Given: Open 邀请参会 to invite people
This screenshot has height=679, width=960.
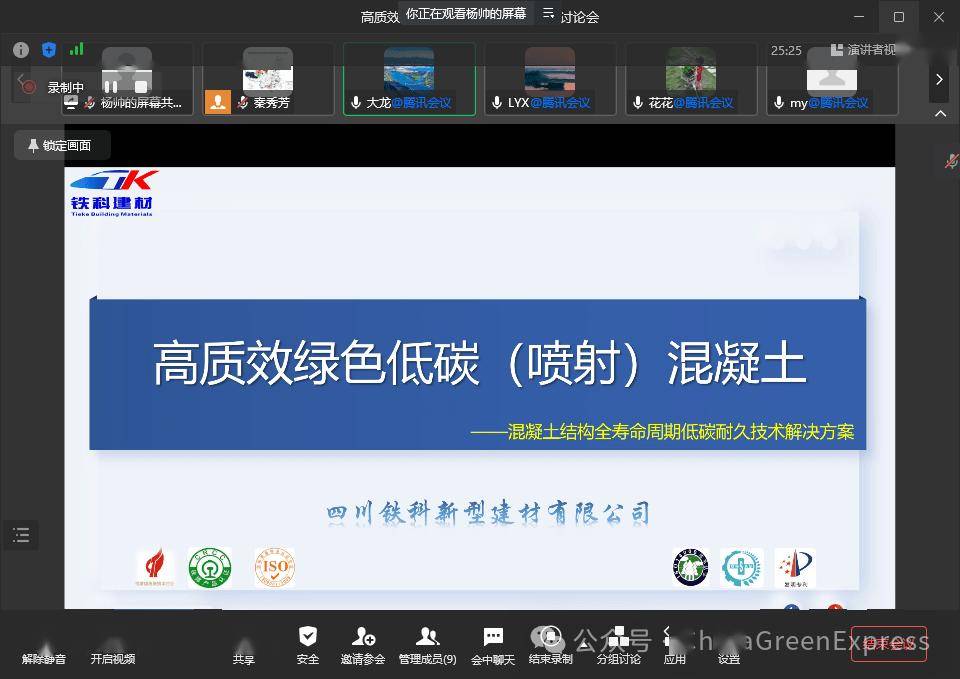Looking at the screenshot, I should pos(363,646).
